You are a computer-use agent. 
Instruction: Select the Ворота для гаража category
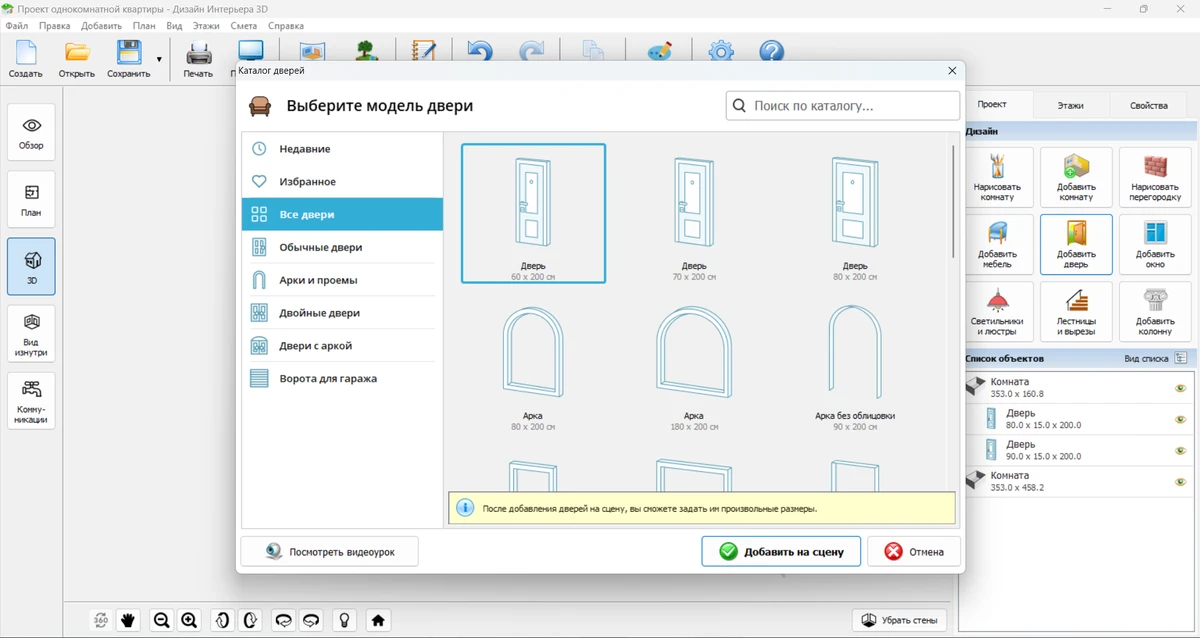pos(342,379)
